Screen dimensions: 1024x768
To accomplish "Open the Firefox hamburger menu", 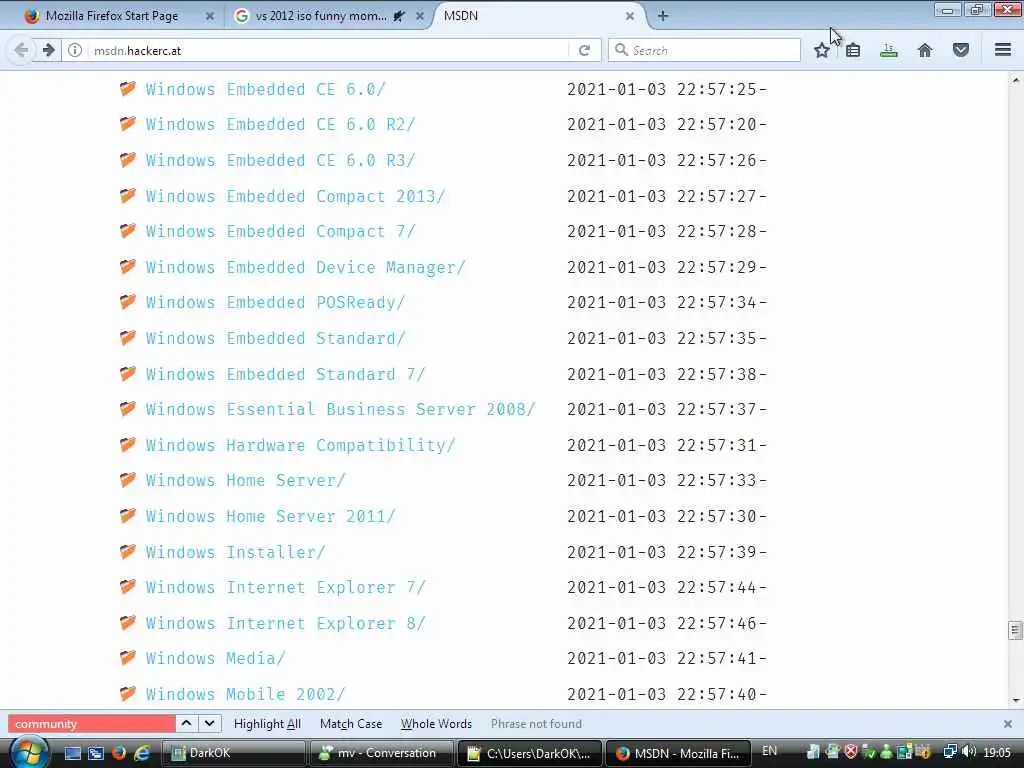I will point(1003,50).
